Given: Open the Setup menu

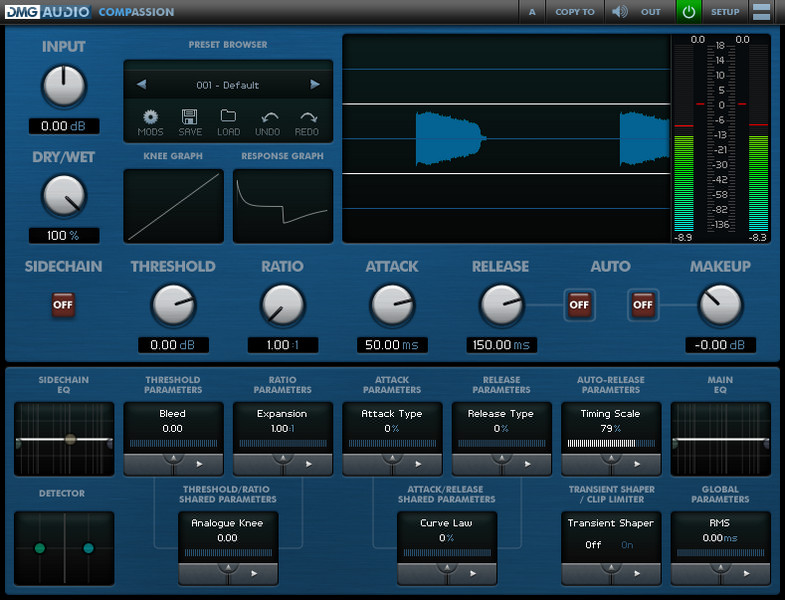Looking at the screenshot, I should pos(725,12).
